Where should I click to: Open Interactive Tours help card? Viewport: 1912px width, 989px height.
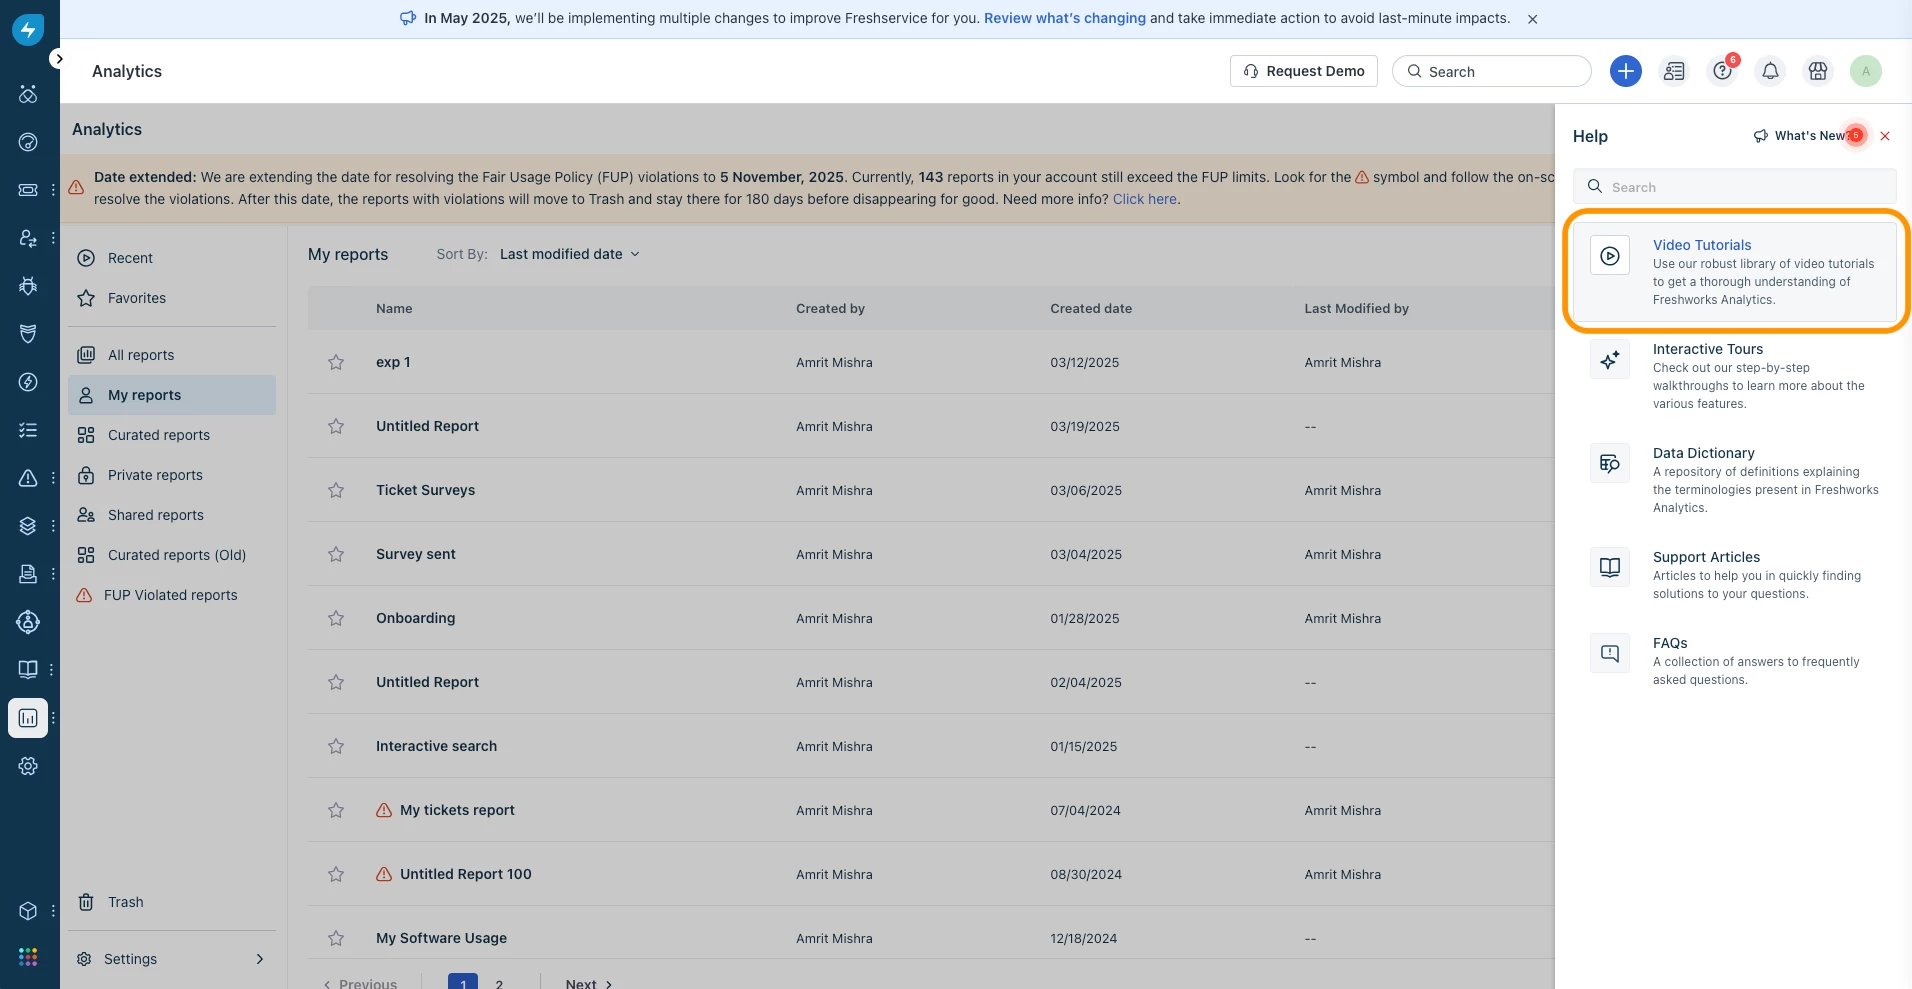tap(1735, 375)
